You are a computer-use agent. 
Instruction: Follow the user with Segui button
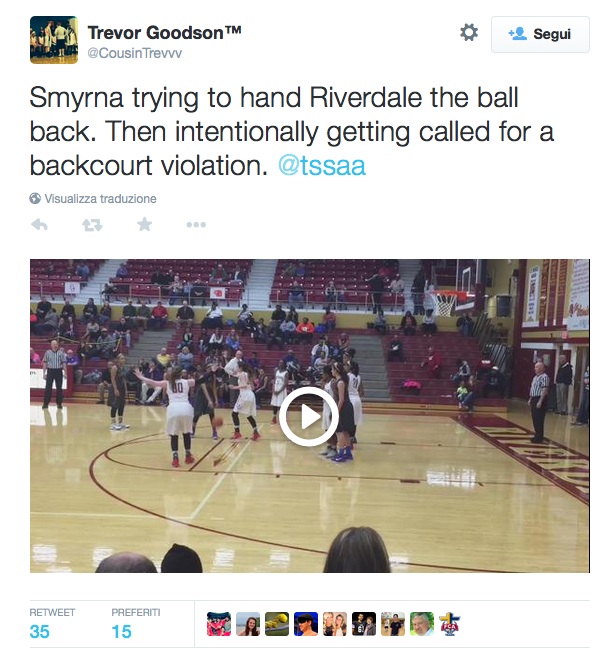(x=540, y=34)
